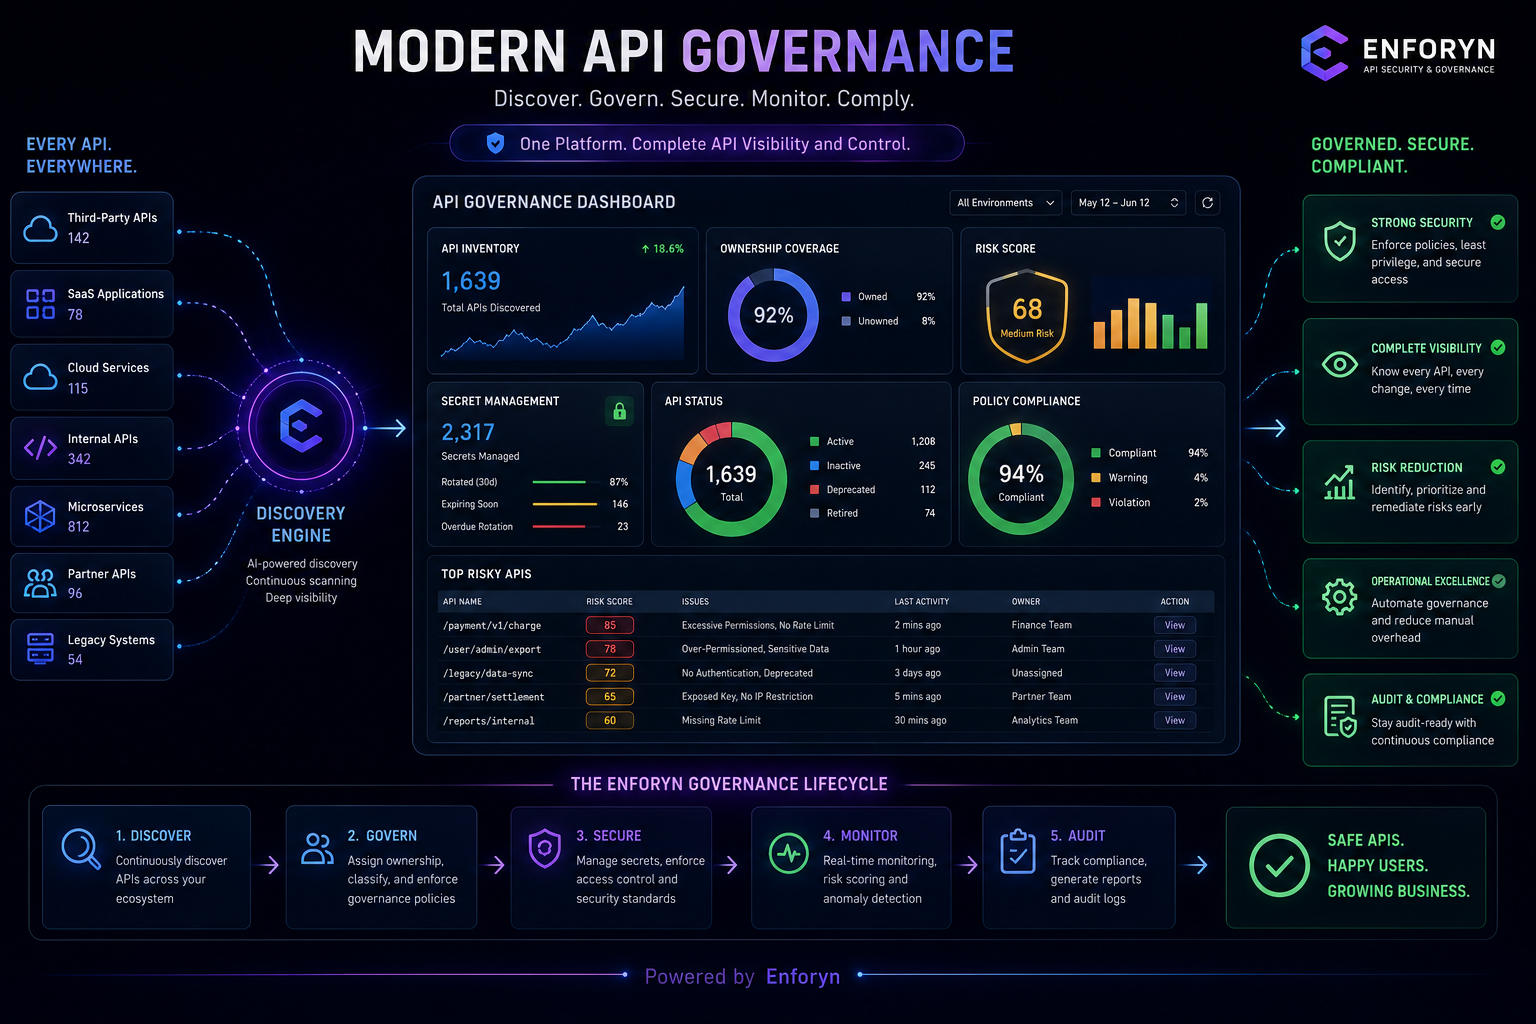1536x1024 pixels.
Task: Click the API NAME column header
Action: tap(462, 602)
